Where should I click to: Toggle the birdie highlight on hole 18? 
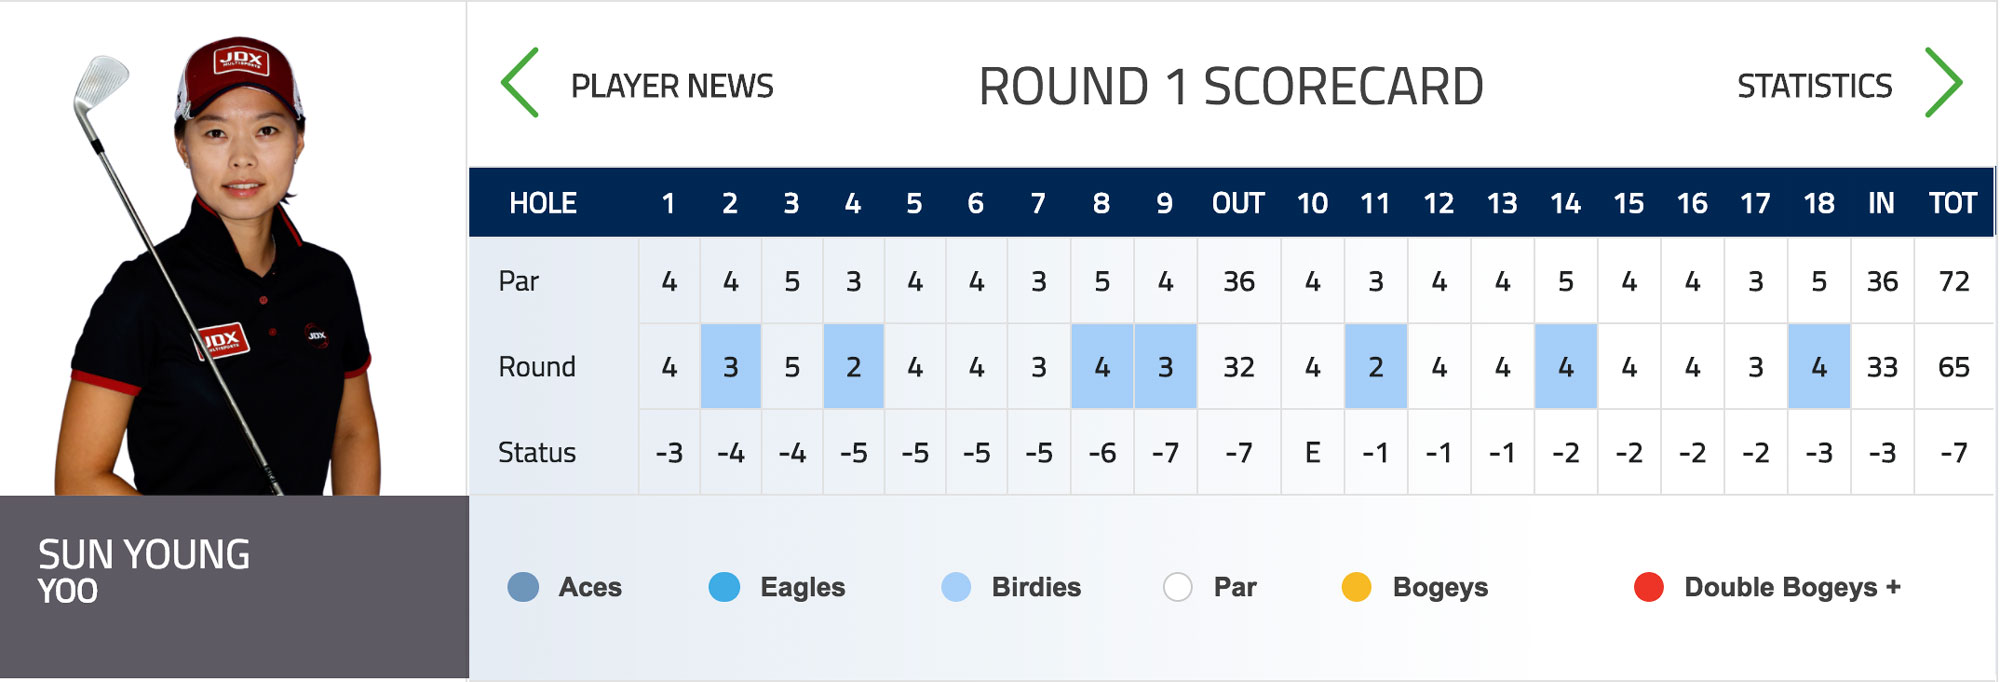coord(1818,367)
